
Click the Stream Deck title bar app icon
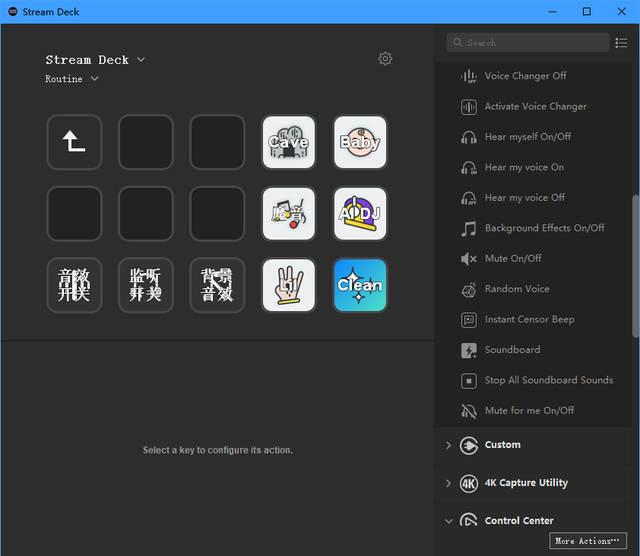[x=13, y=11]
